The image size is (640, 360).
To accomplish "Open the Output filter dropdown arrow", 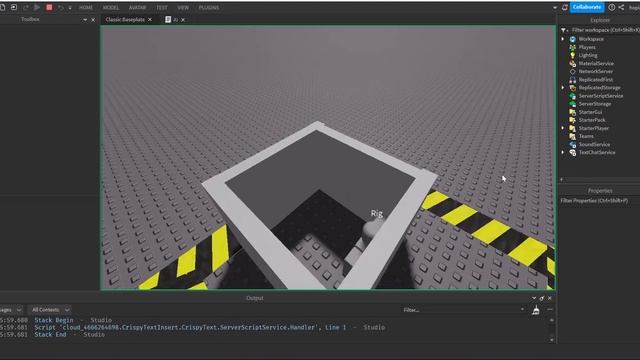I will coord(522,310).
